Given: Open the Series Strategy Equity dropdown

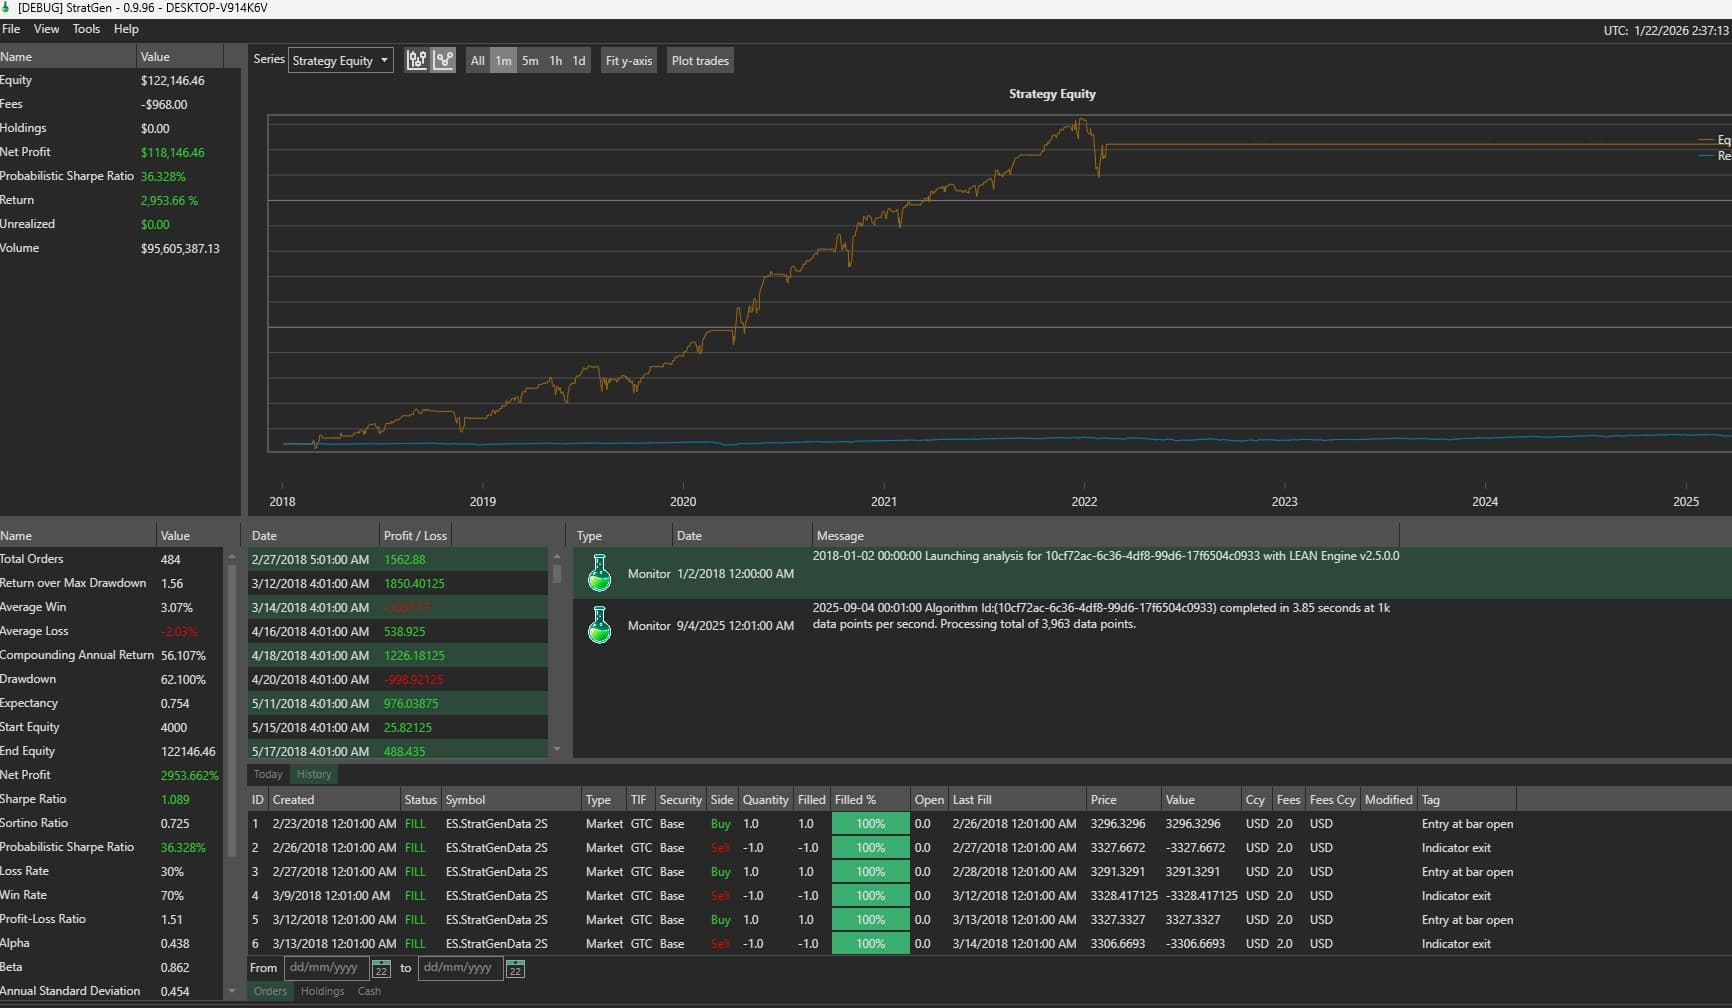Looking at the screenshot, I should [x=340, y=60].
